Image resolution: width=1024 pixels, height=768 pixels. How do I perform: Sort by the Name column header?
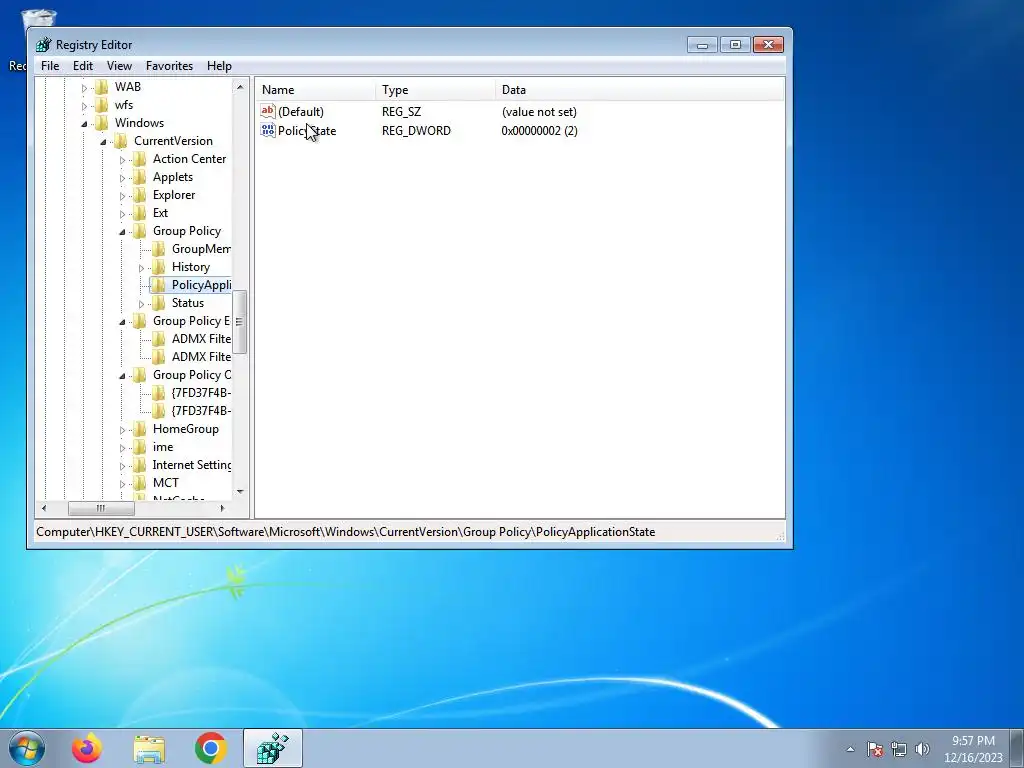coord(315,89)
